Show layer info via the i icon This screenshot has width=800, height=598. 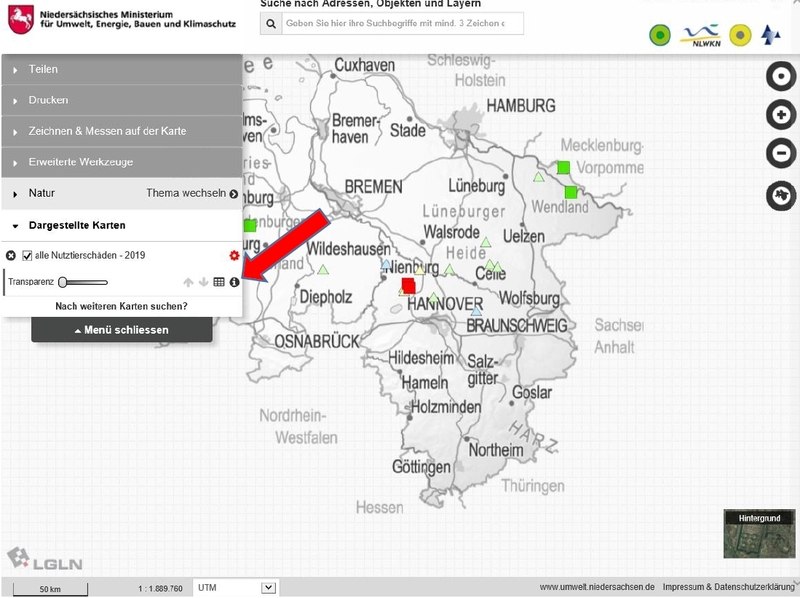(235, 283)
